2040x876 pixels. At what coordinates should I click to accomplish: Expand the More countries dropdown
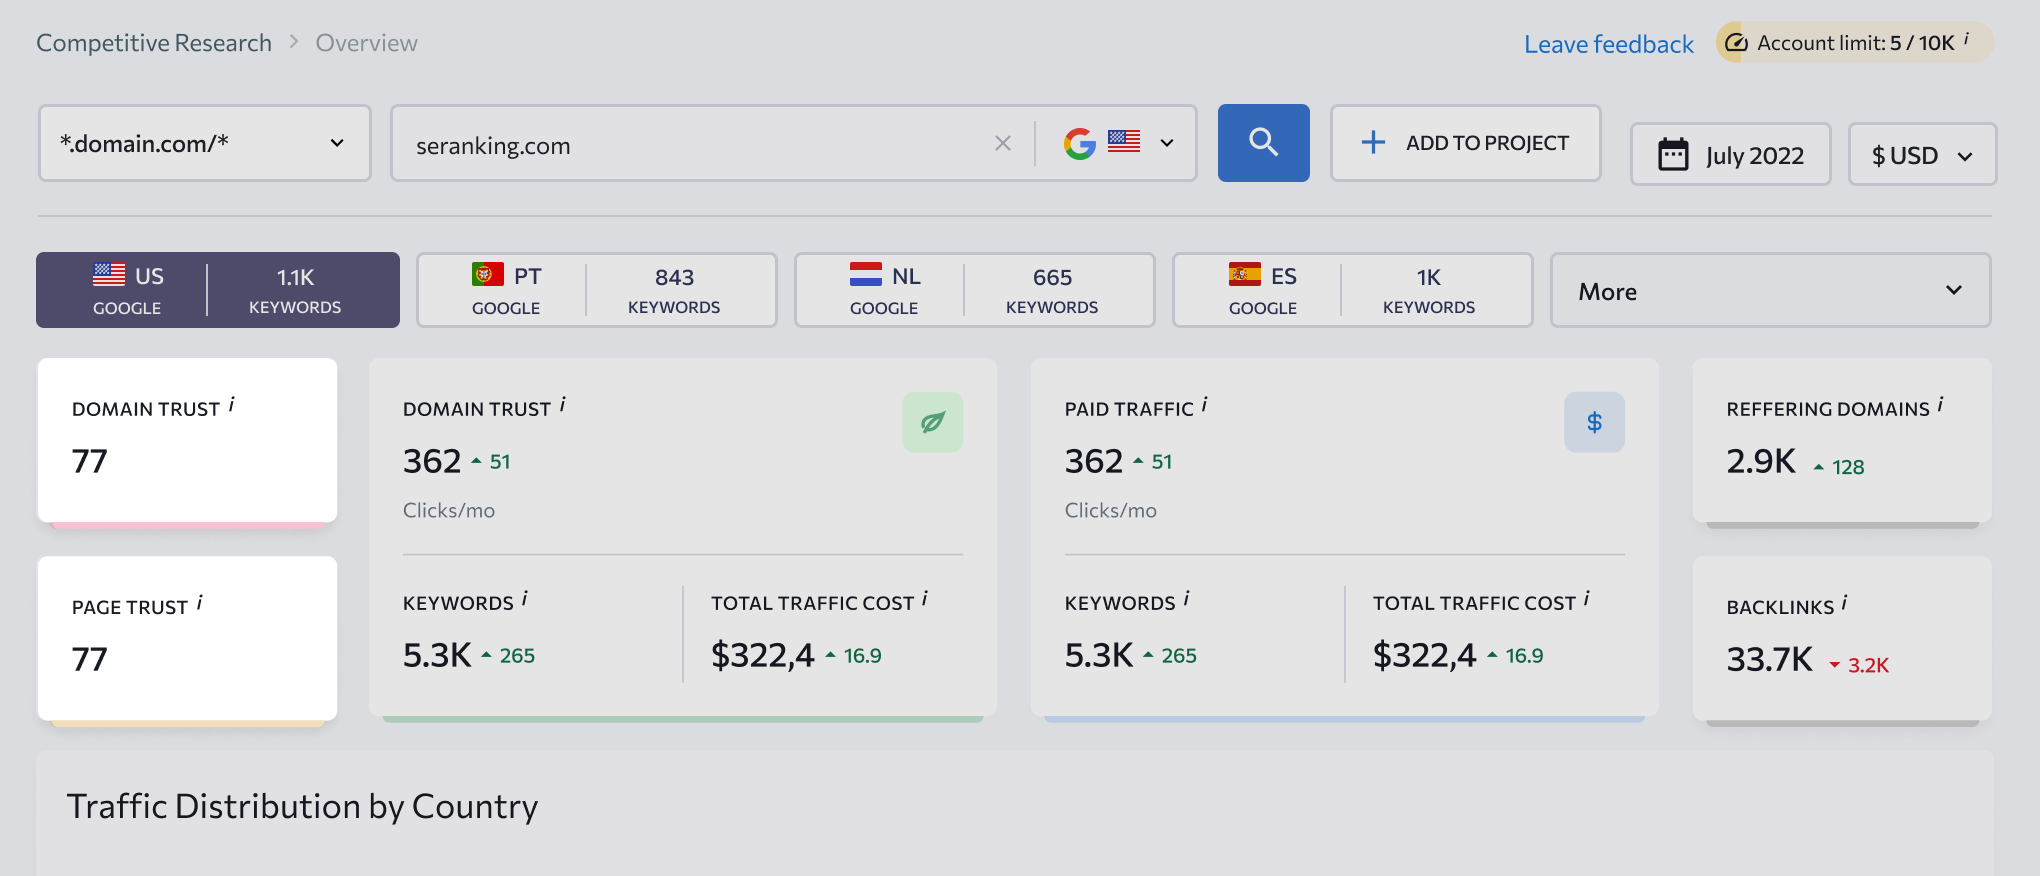pyautogui.click(x=1770, y=290)
